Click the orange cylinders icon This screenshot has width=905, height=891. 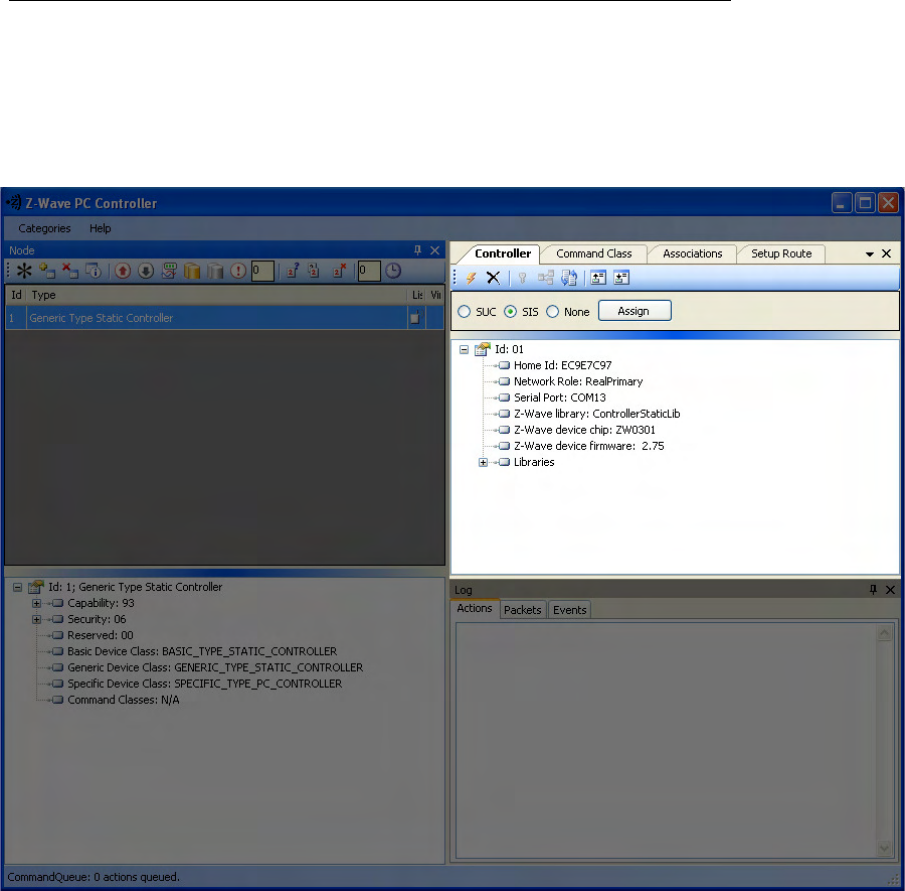point(192,271)
